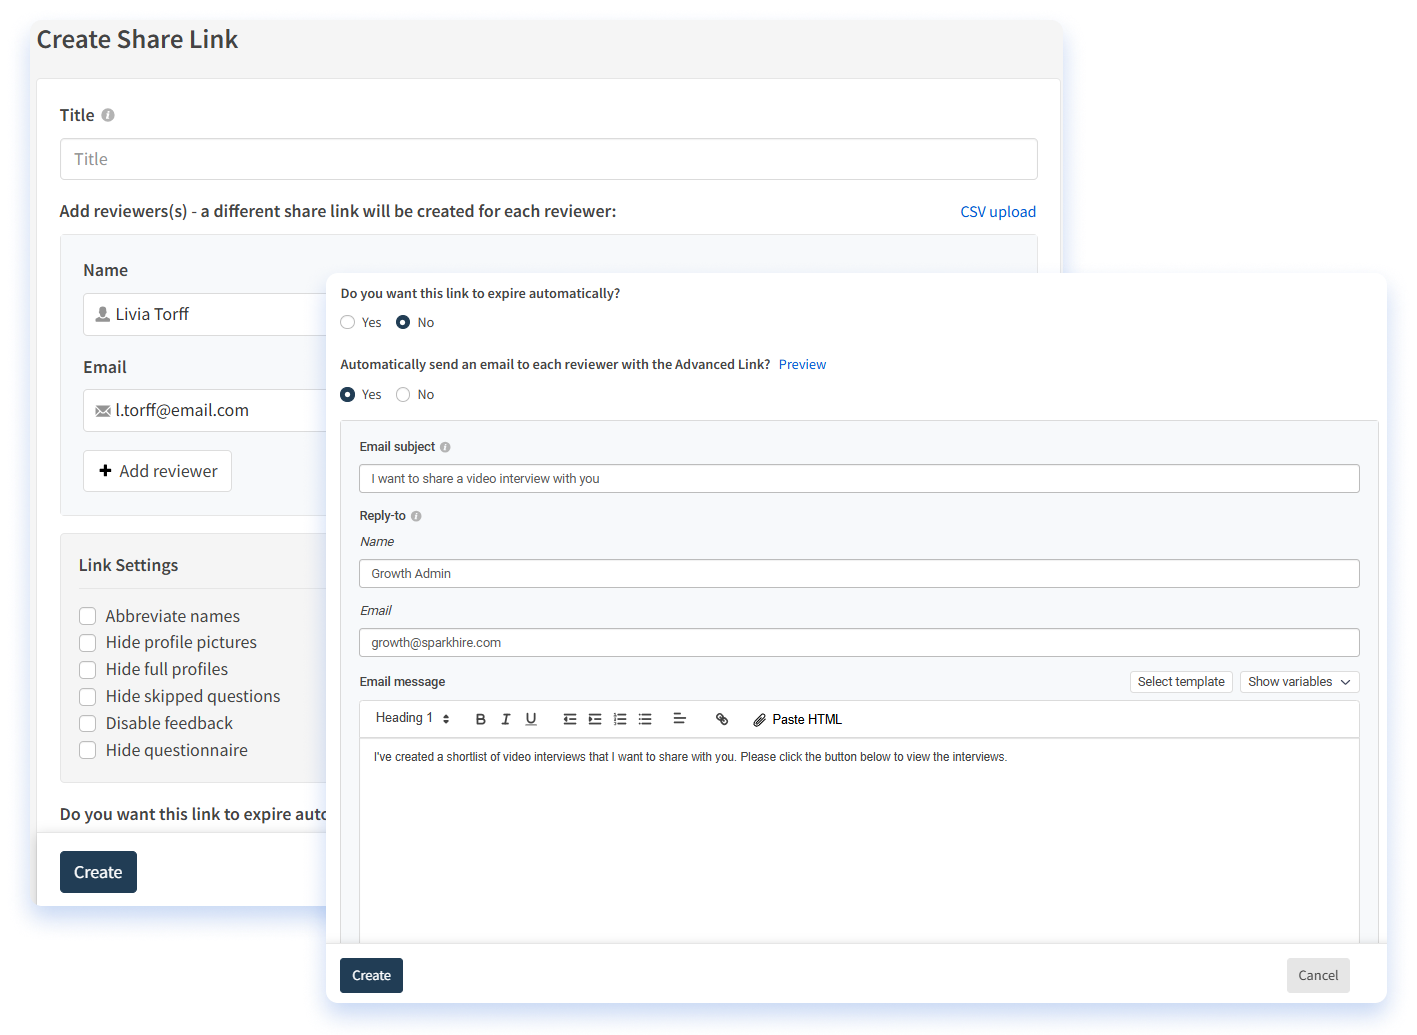Toggle underline formatting in email message

click(x=531, y=719)
